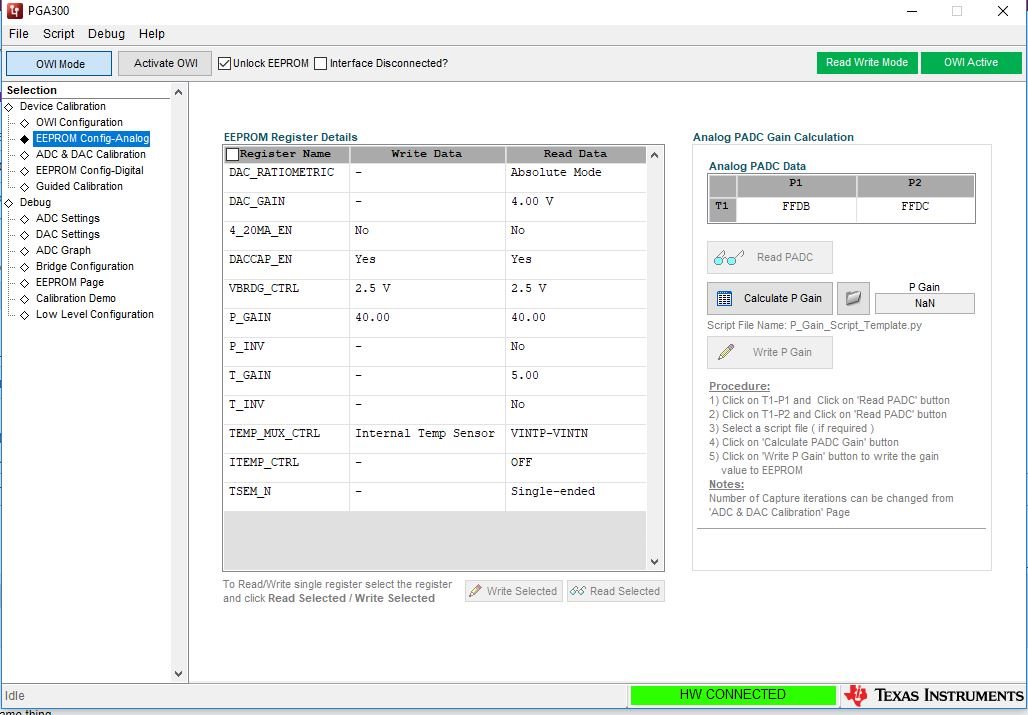Open Calibration Demo page

tap(75, 299)
